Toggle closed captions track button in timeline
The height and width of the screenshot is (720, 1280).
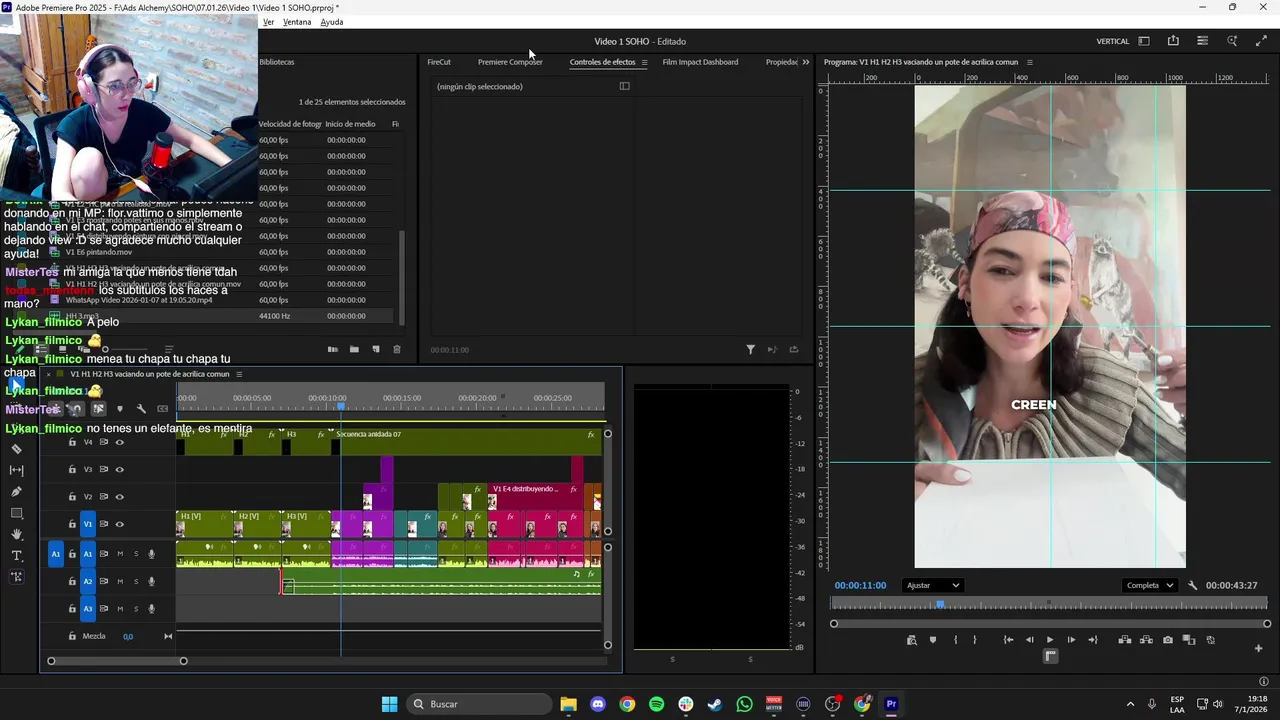pyautogui.click(x=162, y=408)
